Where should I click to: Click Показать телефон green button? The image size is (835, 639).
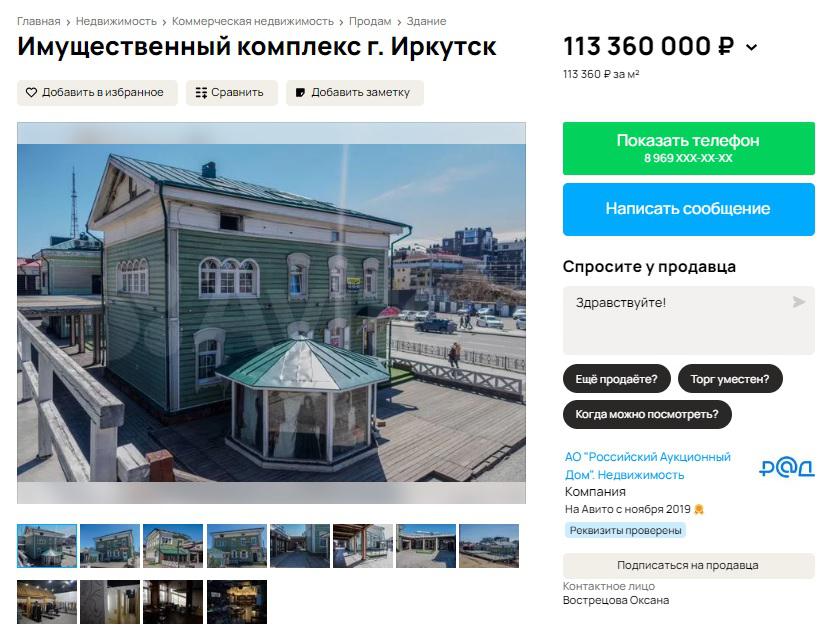point(689,149)
